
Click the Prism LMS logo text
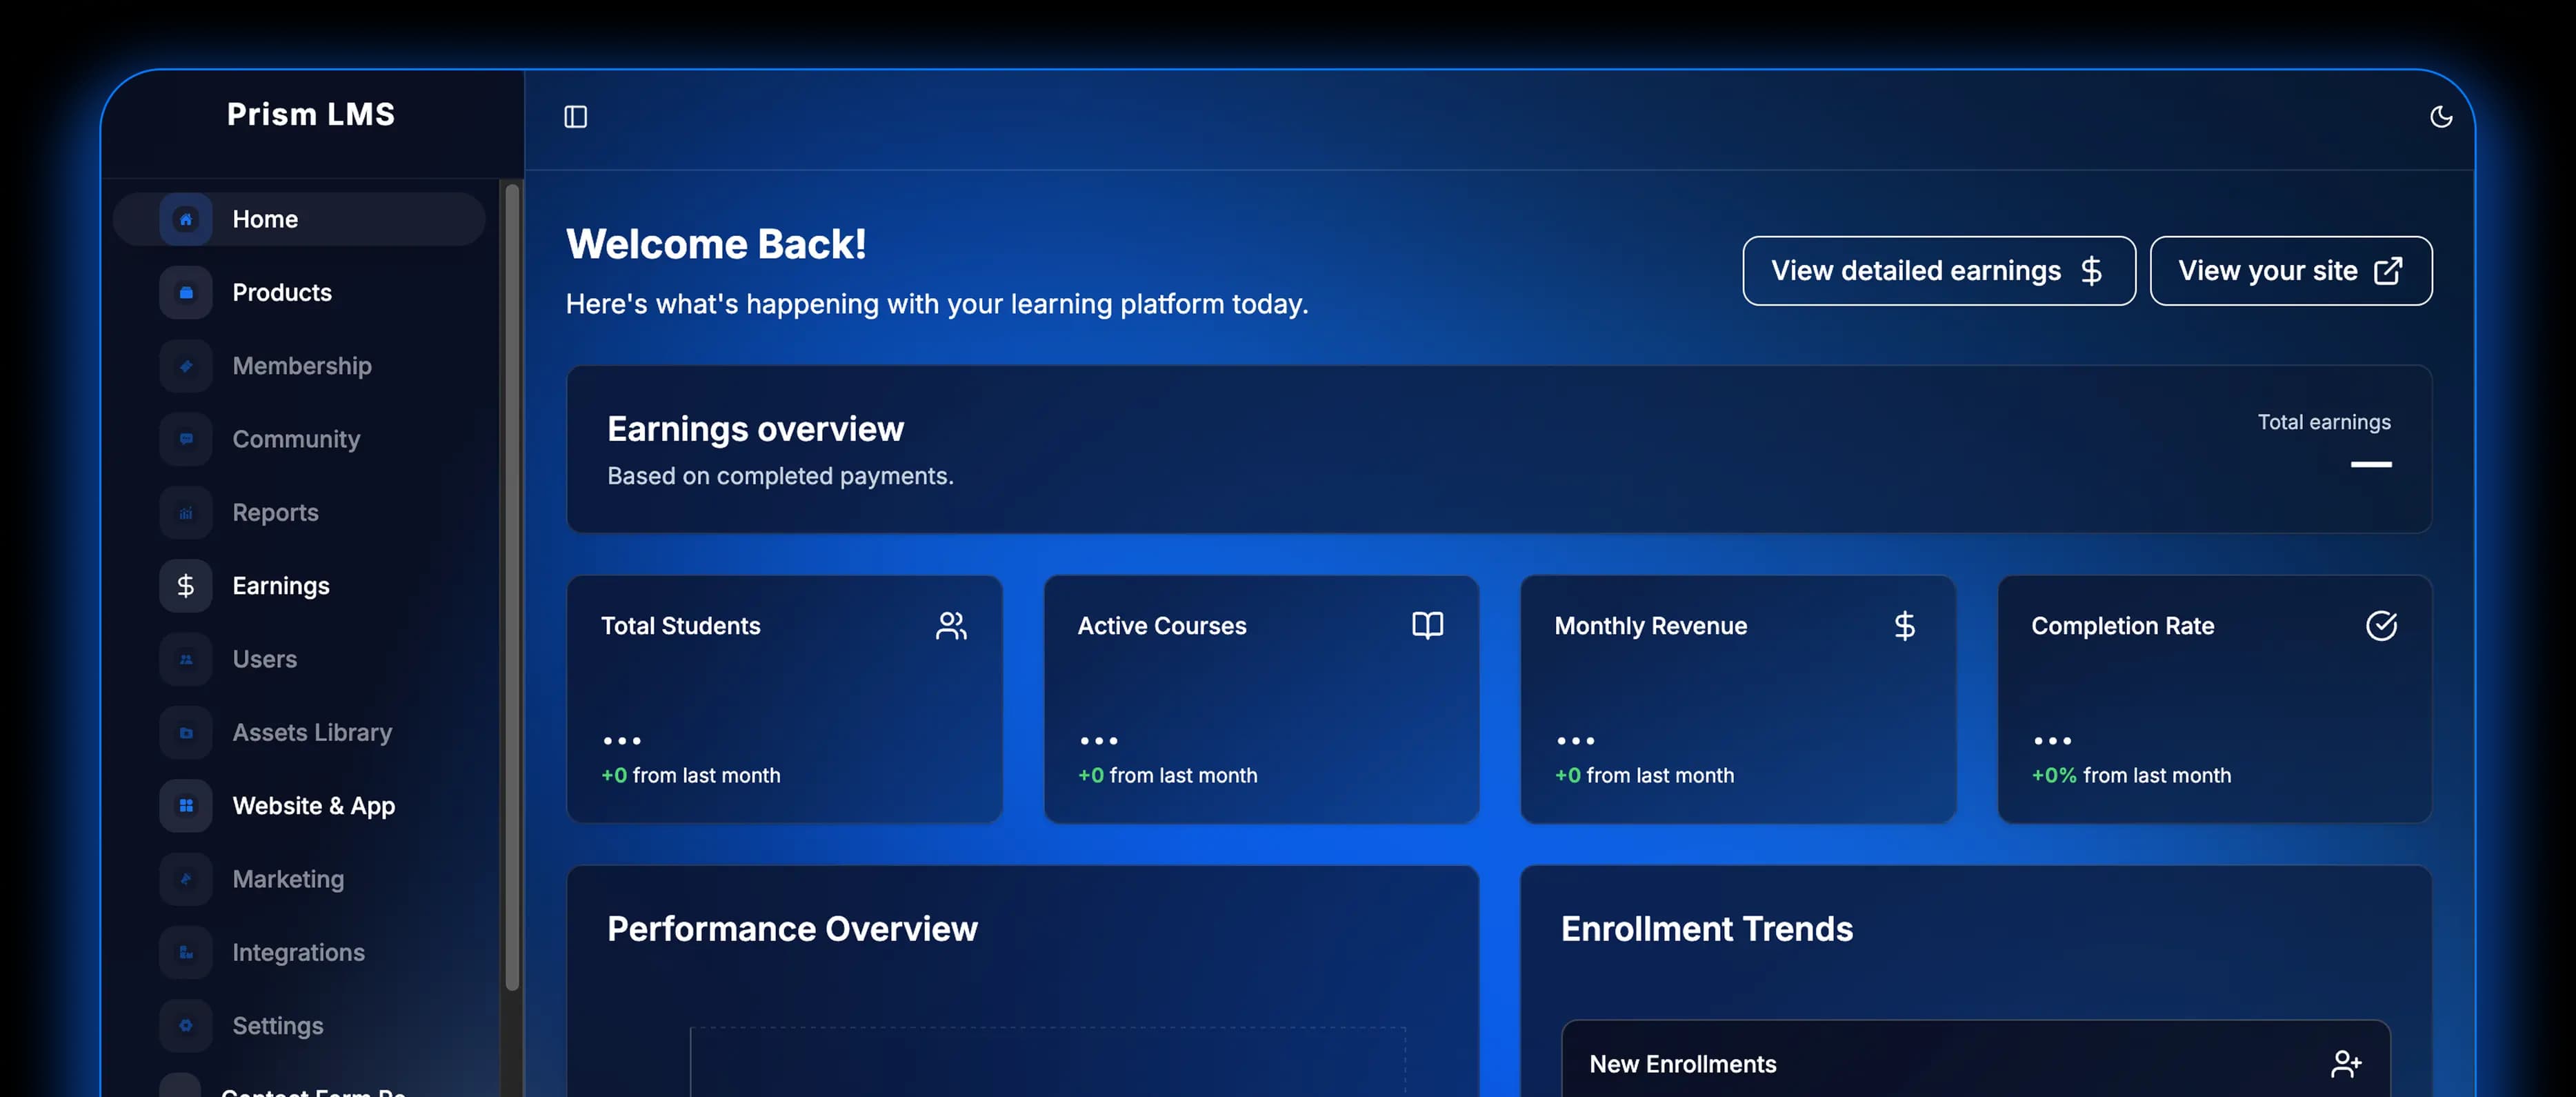[x=311, y=114]
